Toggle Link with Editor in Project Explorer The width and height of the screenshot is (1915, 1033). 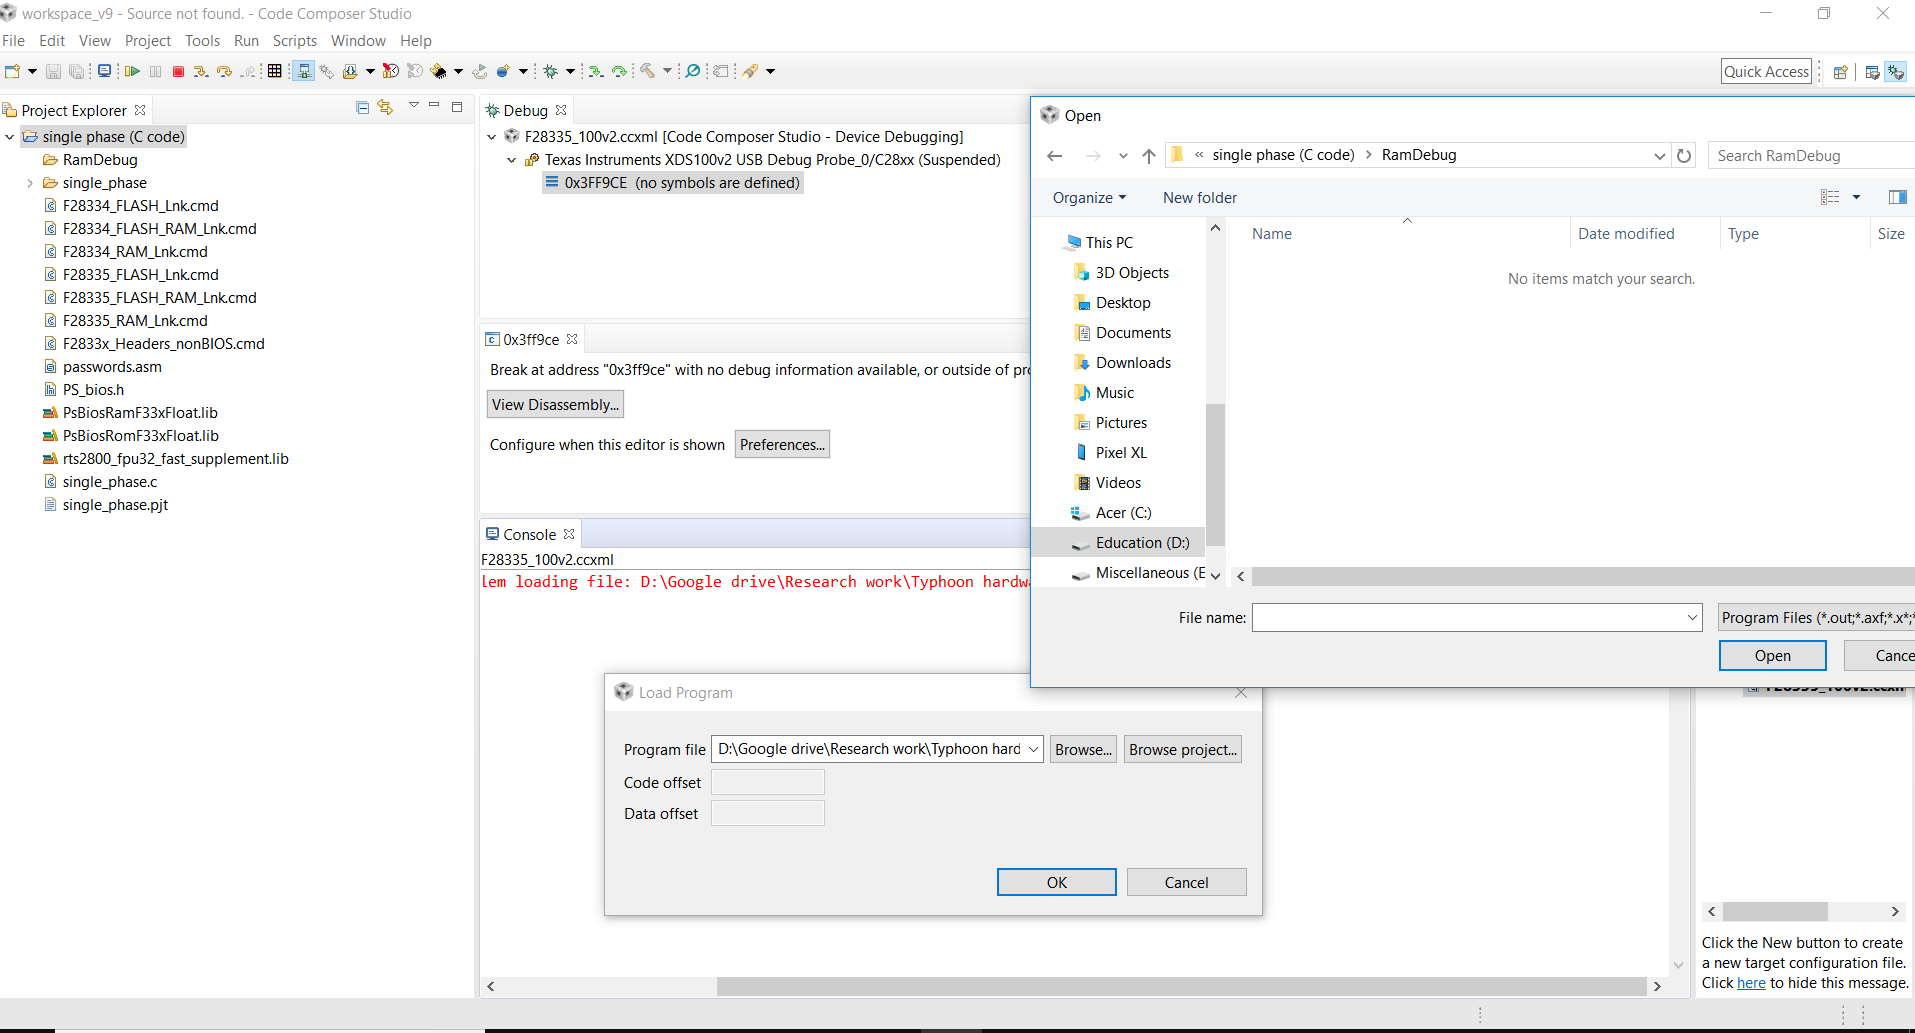[385, 107]
